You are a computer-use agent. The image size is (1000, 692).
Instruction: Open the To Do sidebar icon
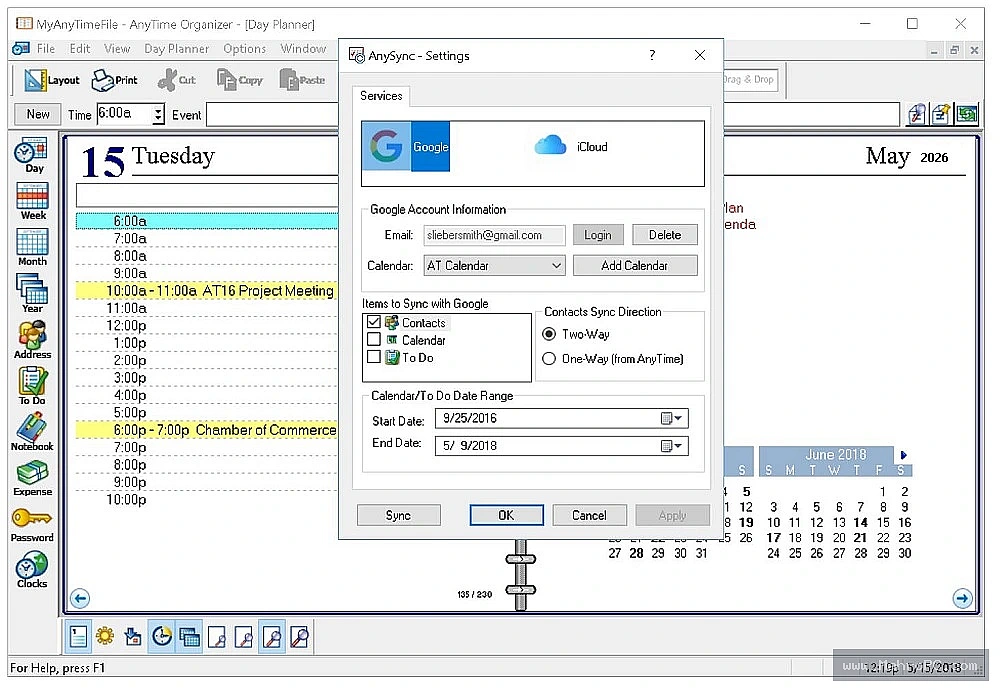point(32,386)
